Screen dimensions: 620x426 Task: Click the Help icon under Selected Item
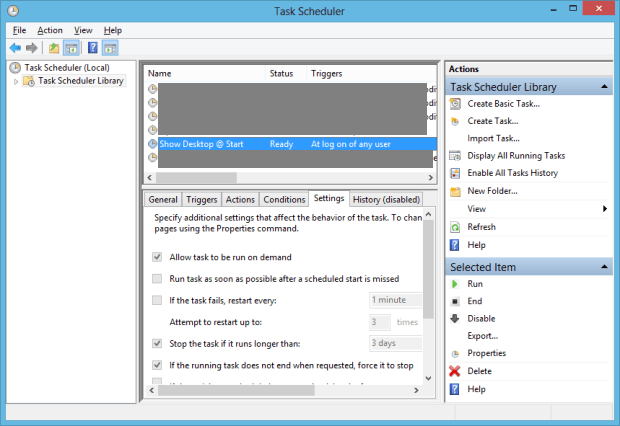(x=455, y=390)
